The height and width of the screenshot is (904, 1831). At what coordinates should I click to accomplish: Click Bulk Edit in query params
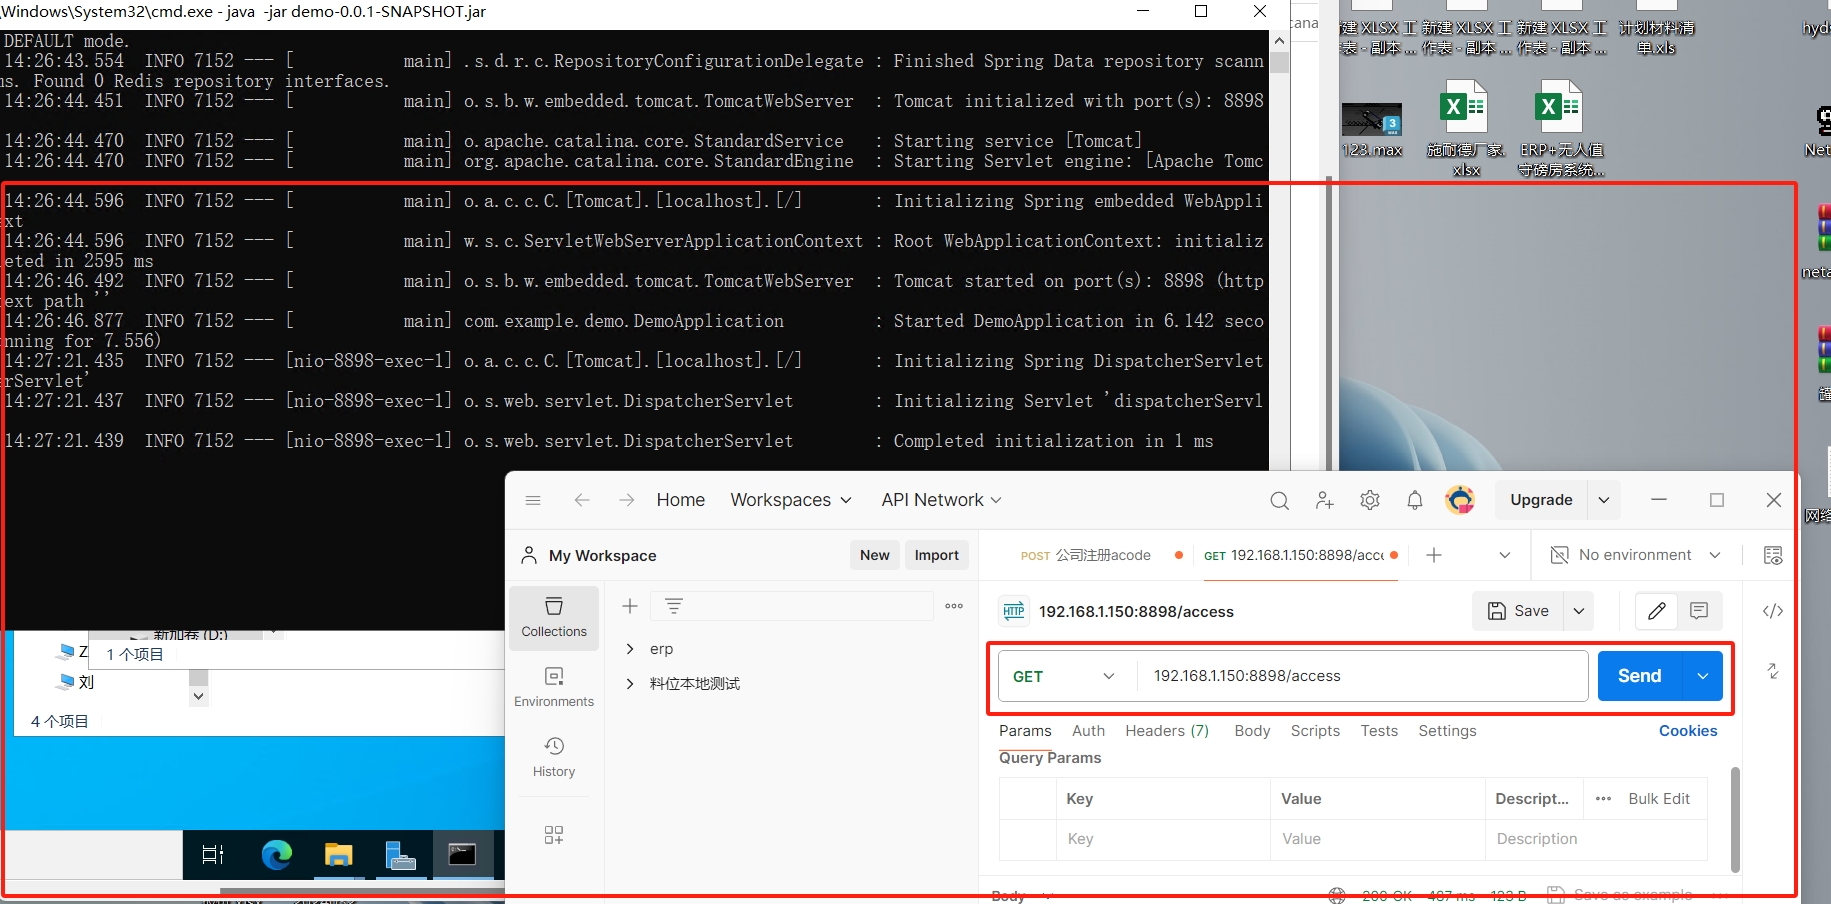[x=1659, y=799]
